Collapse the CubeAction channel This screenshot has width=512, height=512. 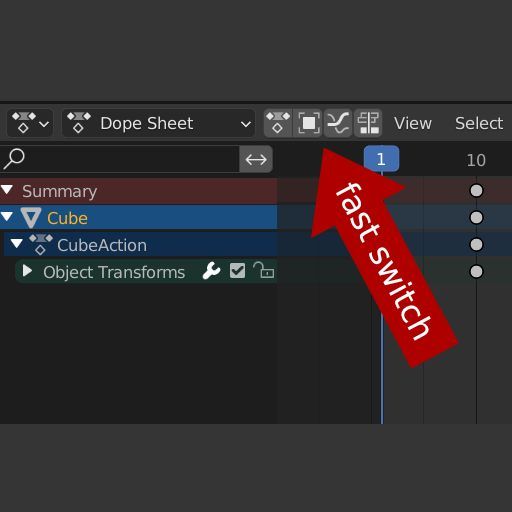[x=16, y=244]
